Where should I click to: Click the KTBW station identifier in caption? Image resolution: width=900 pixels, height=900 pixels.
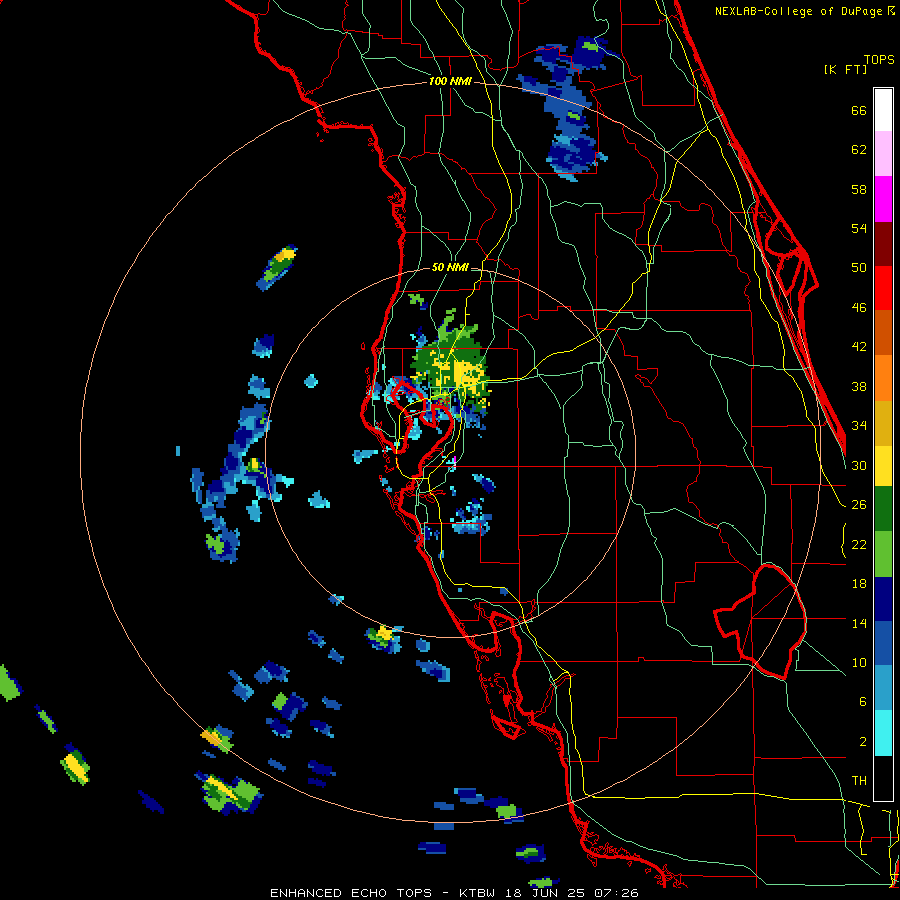479,893
